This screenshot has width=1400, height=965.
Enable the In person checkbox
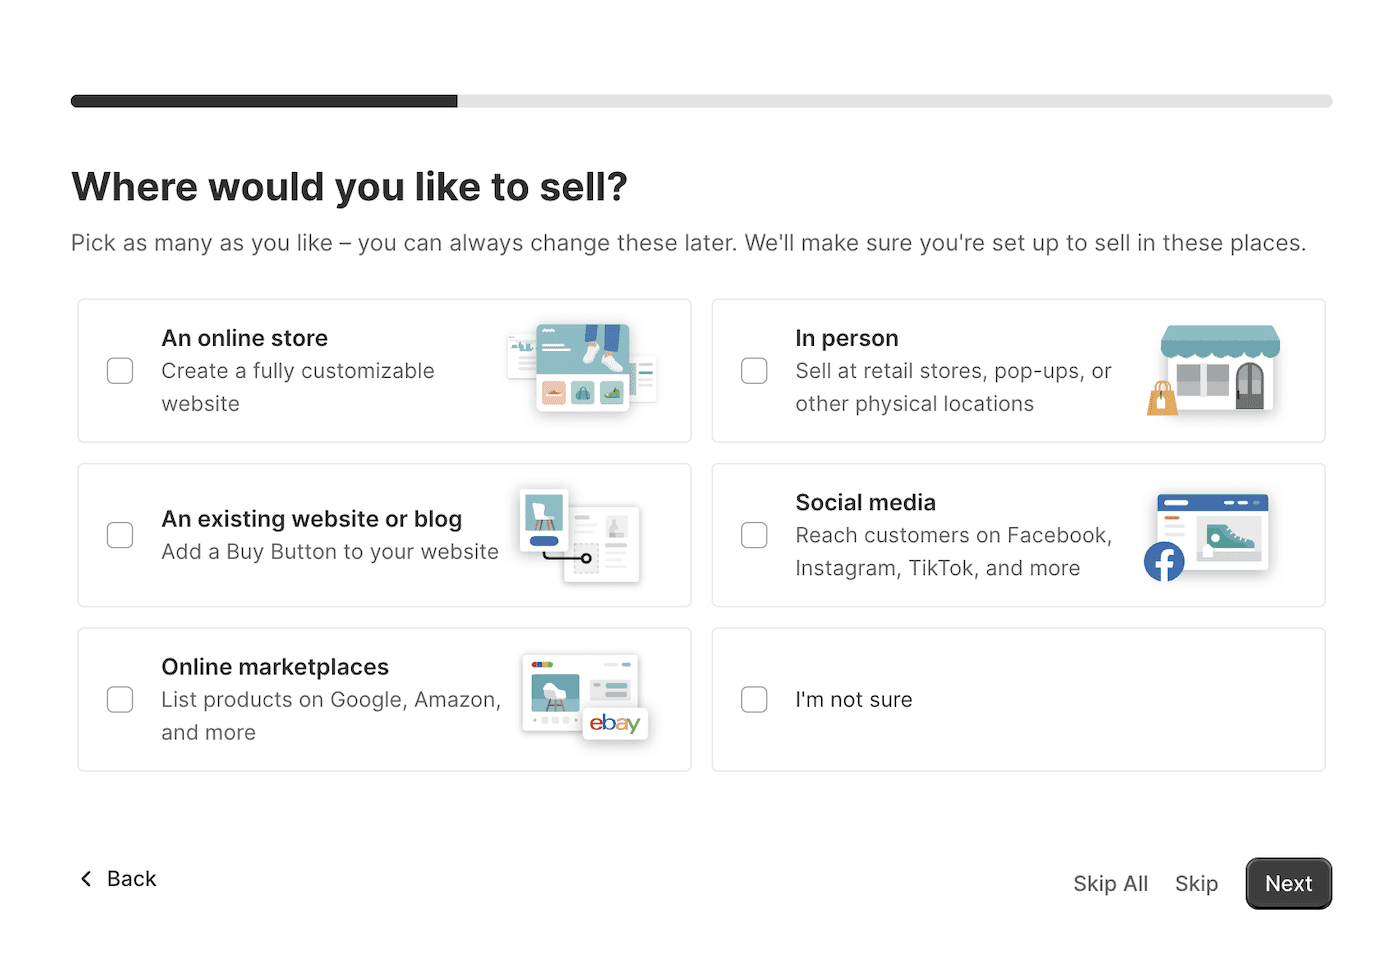pos(754,371)
